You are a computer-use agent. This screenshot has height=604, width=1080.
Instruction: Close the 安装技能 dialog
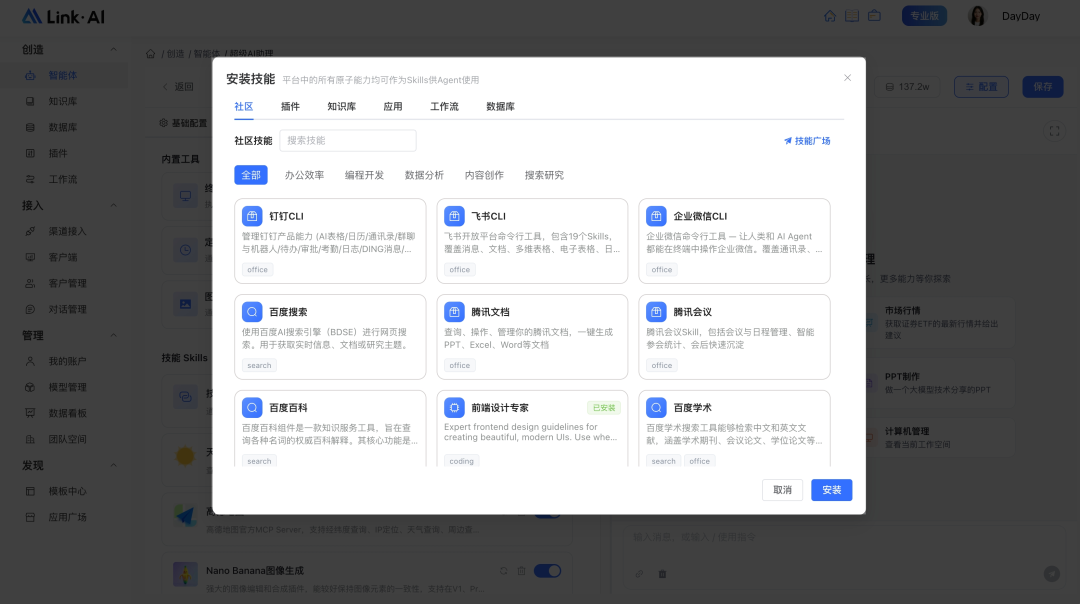[x=847, y=78]
